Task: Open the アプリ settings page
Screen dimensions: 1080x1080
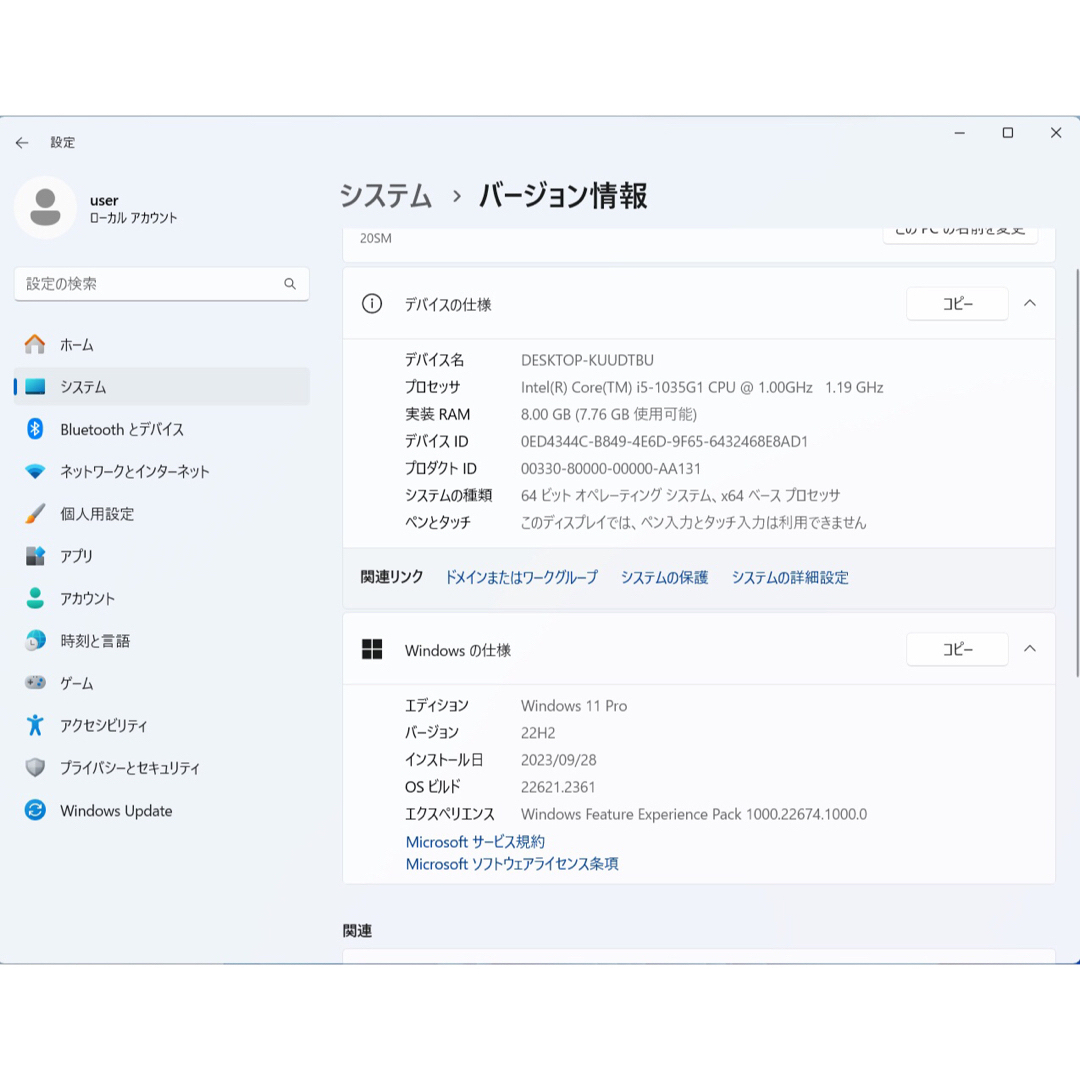Action: click(x=161, y=556)
